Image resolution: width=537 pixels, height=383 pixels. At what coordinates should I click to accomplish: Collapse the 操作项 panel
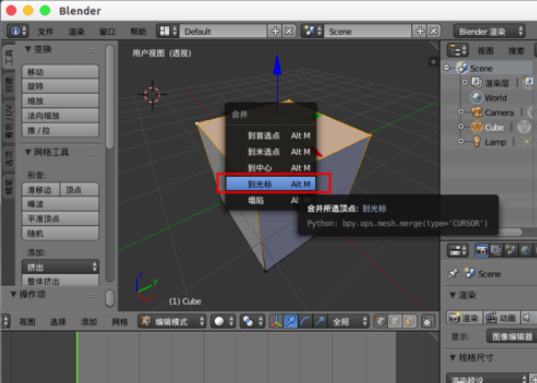coord(13,294)
